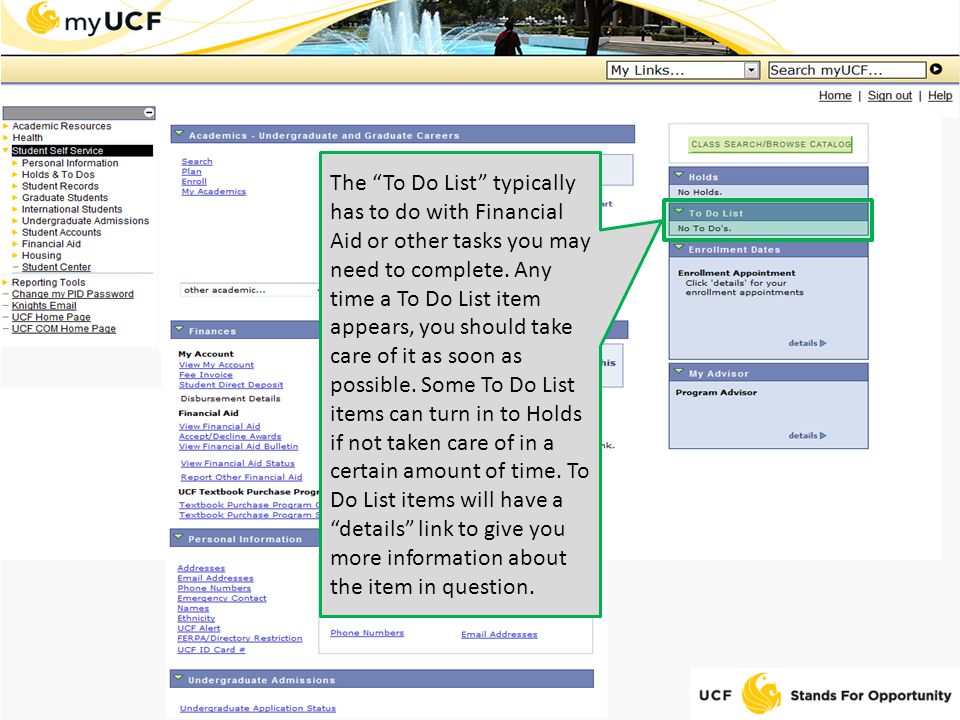Open the UCF Home Page link
960x720 pixels.
[51, 318]
